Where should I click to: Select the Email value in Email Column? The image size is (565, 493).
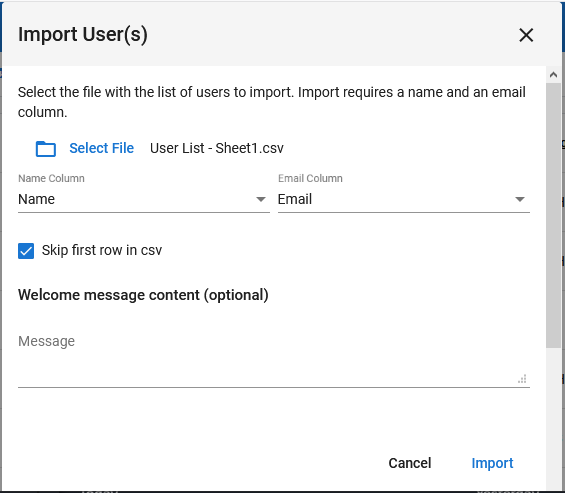pyautogui.click(x=295, y=199)
